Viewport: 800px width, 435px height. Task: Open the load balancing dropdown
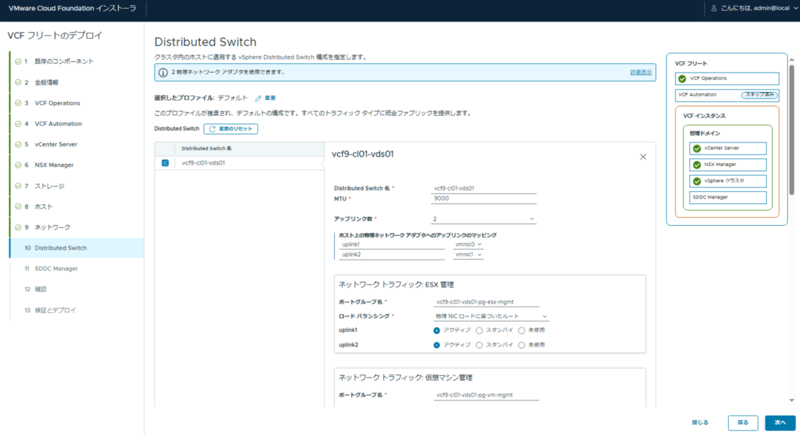click(491, 316)
